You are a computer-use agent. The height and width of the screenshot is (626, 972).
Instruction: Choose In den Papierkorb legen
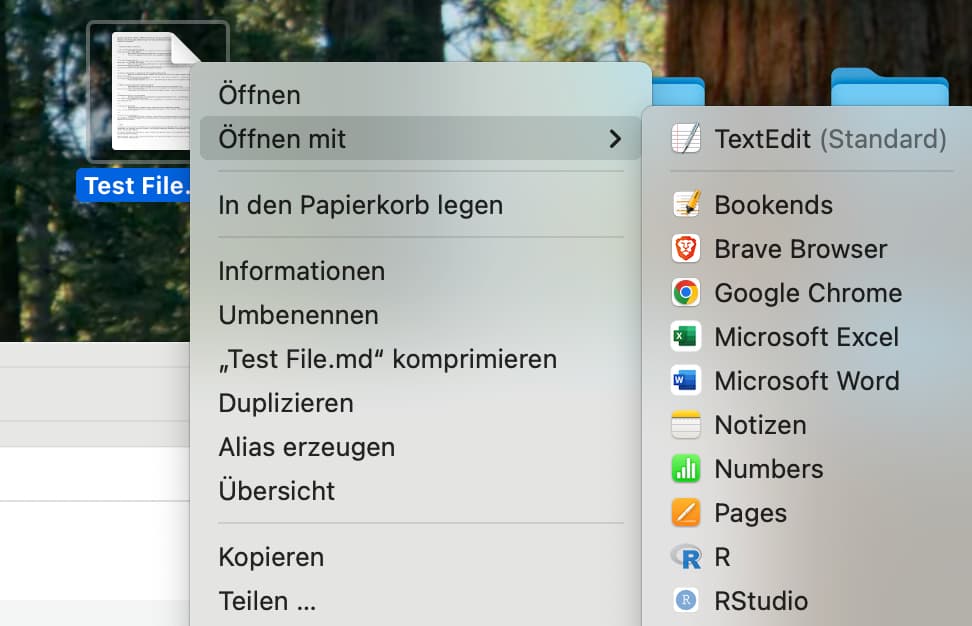click(x=360, y=205)
